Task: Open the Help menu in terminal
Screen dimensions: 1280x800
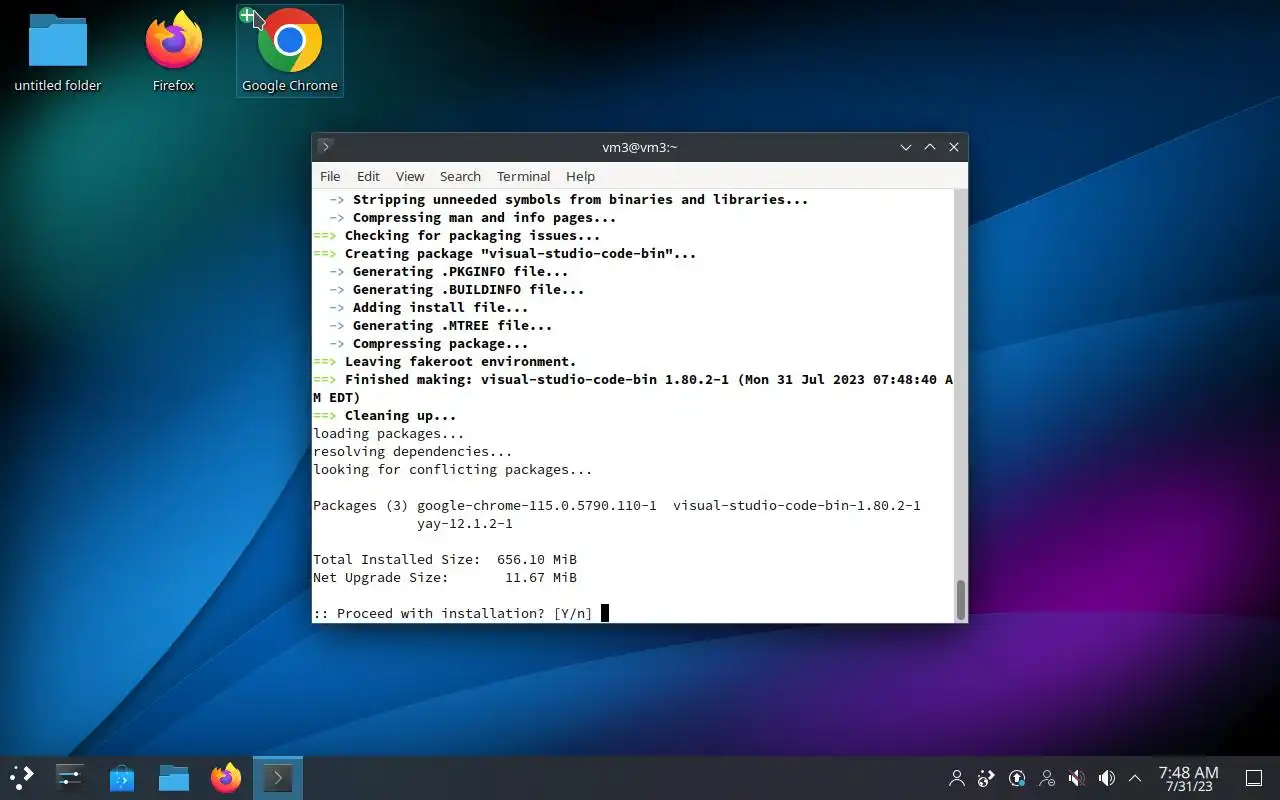Action: pos(580,176)
